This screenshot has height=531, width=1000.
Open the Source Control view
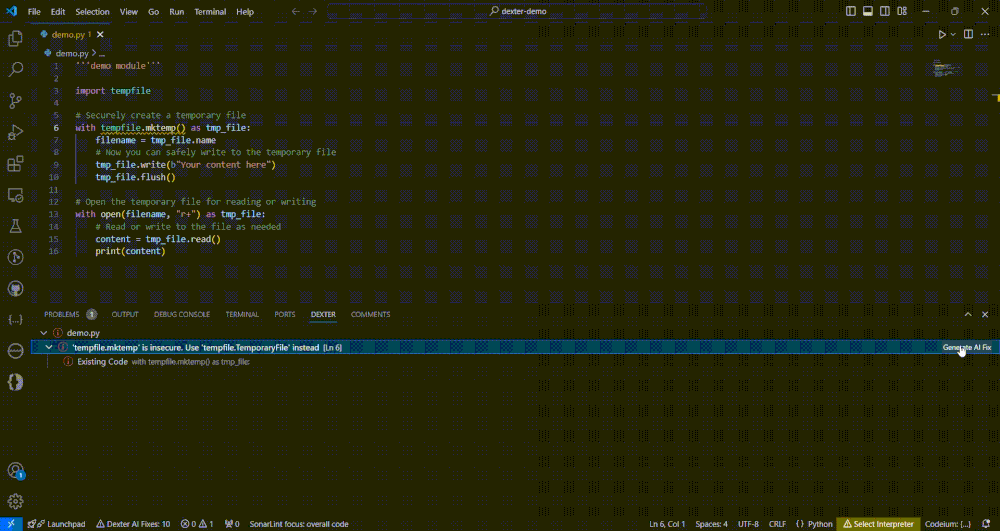[15, 101]
